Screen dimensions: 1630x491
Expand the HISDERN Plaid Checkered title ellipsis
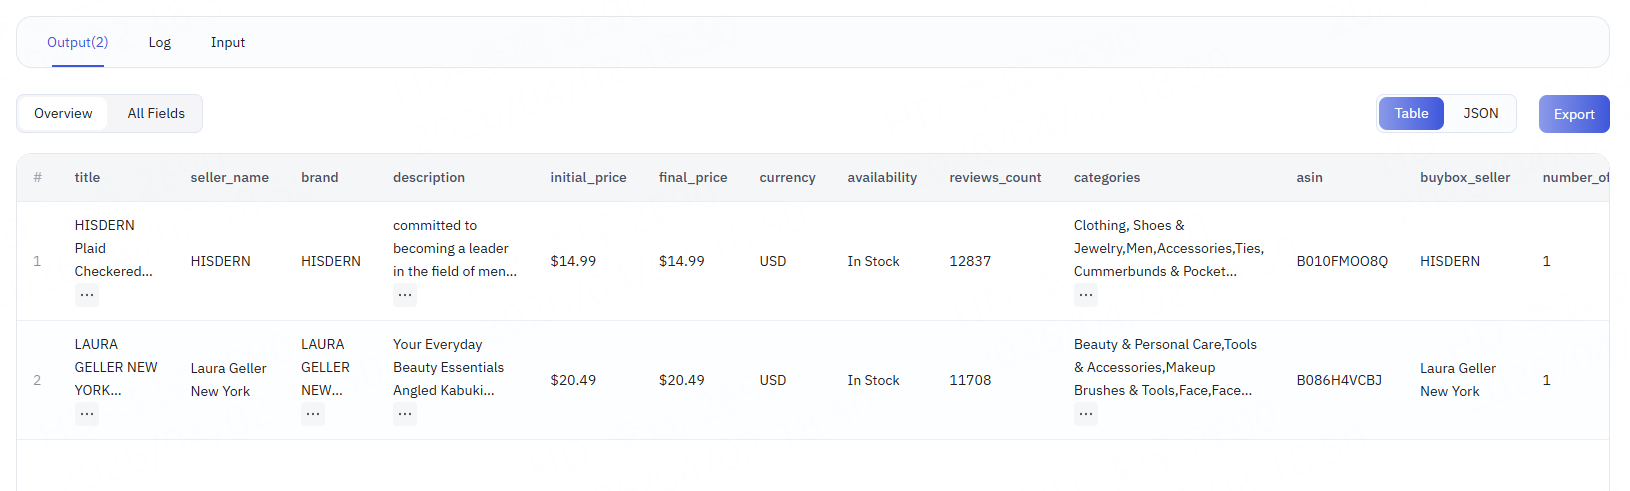[87, 294]
